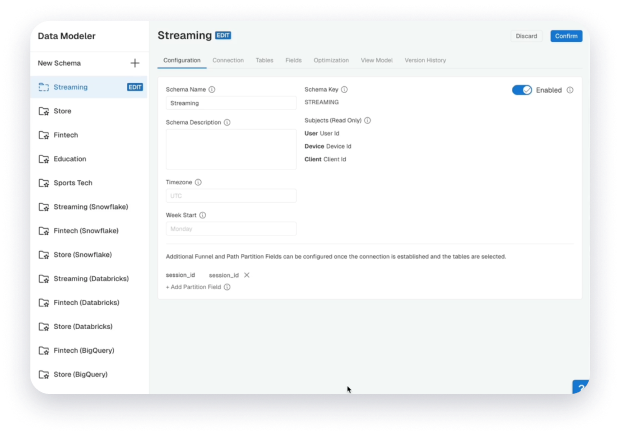Toggle the Enabled switch off

click(522, 90)
